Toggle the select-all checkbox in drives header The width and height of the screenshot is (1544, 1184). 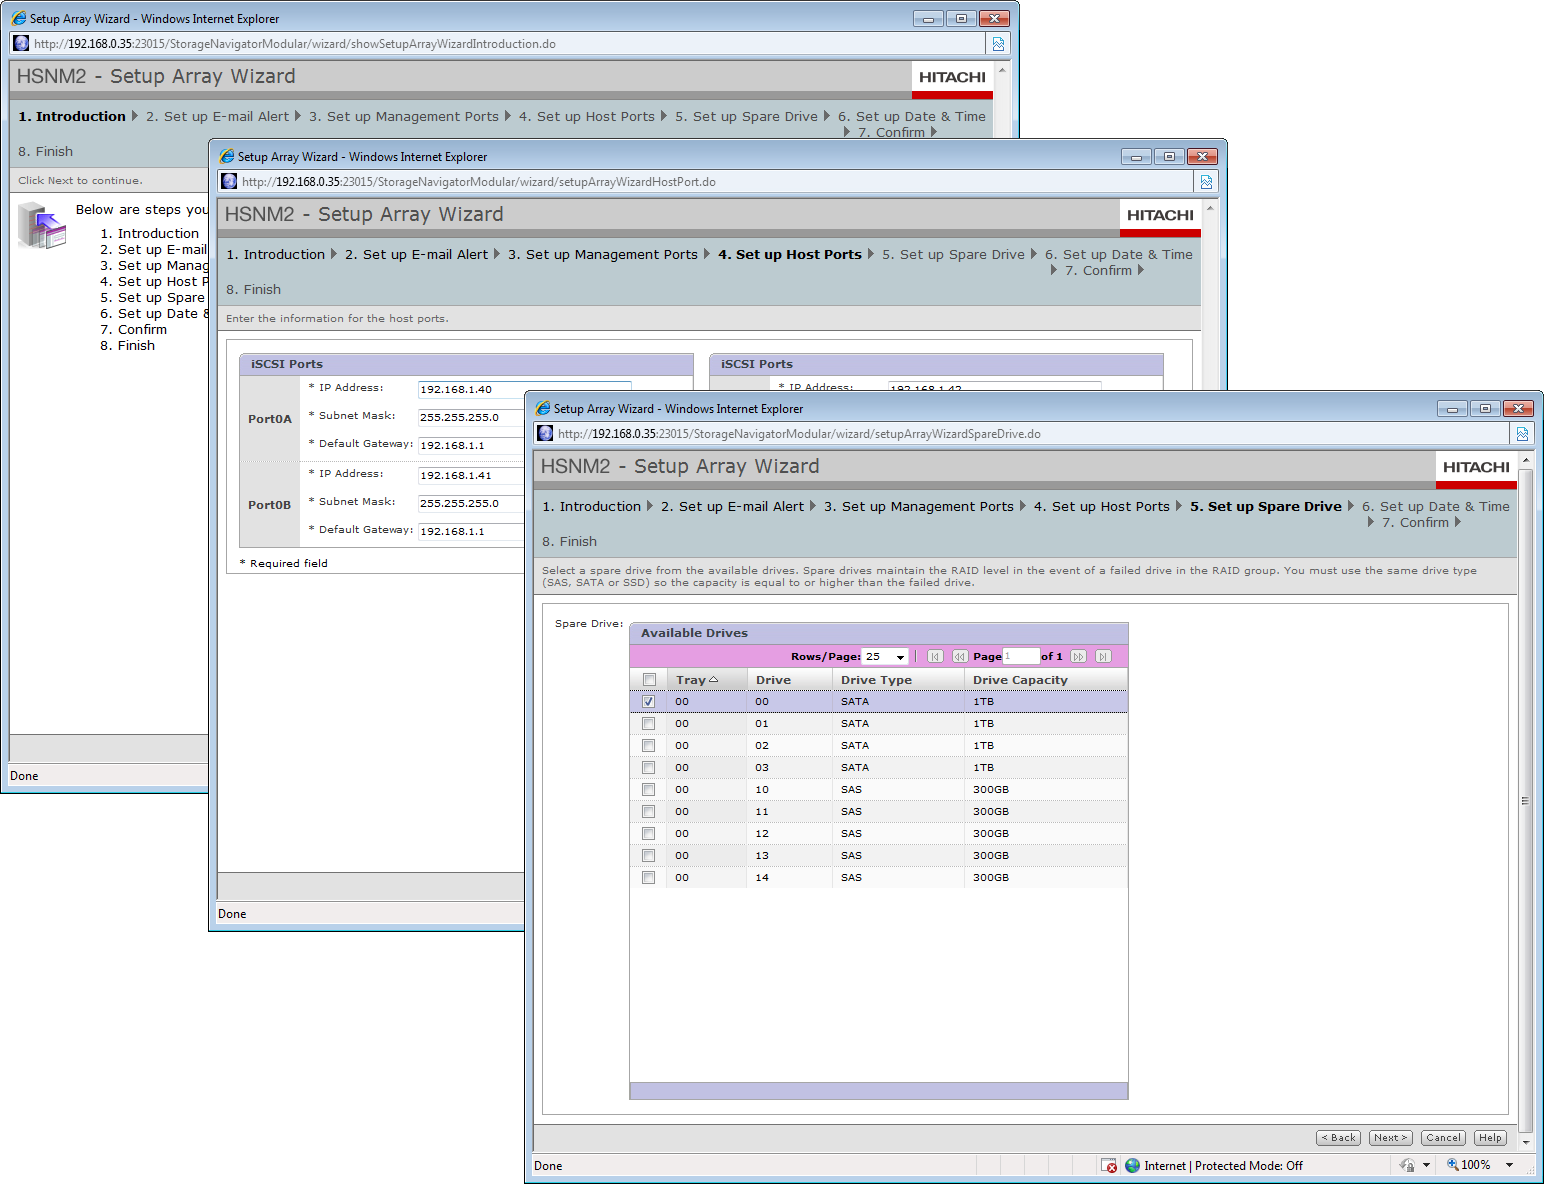tap(649, 680)
